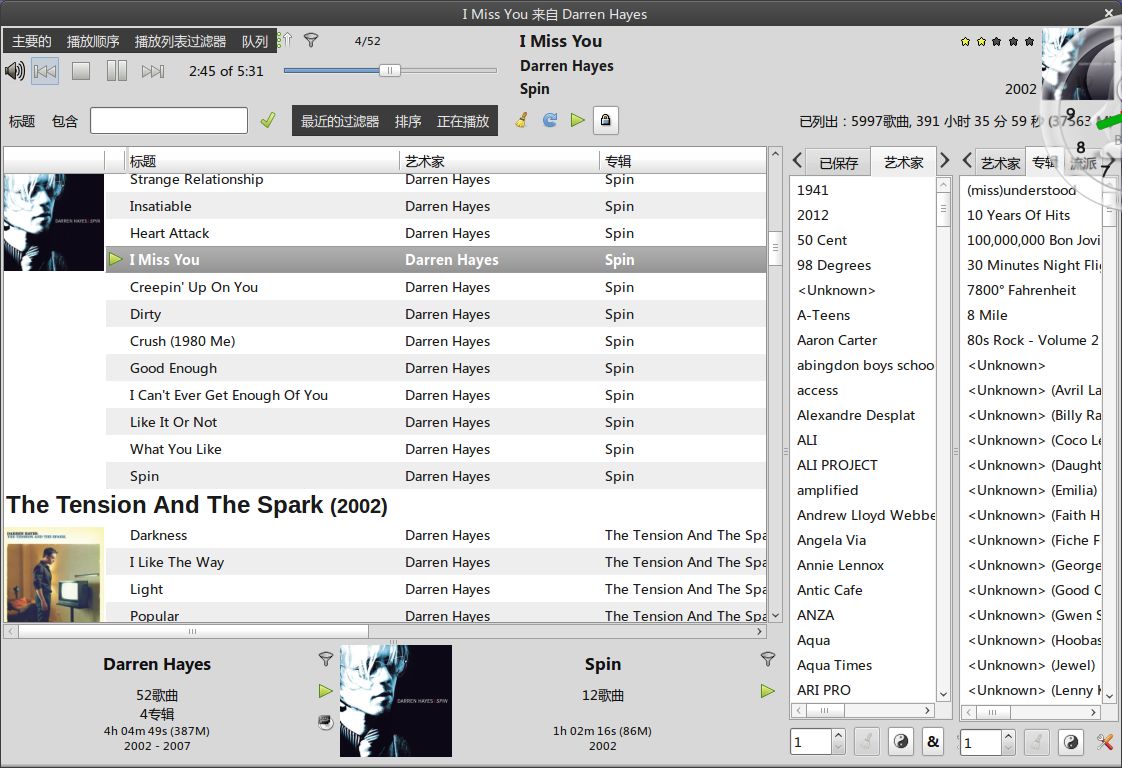Switch to the 已保存 tab

[x=838, y=162]
